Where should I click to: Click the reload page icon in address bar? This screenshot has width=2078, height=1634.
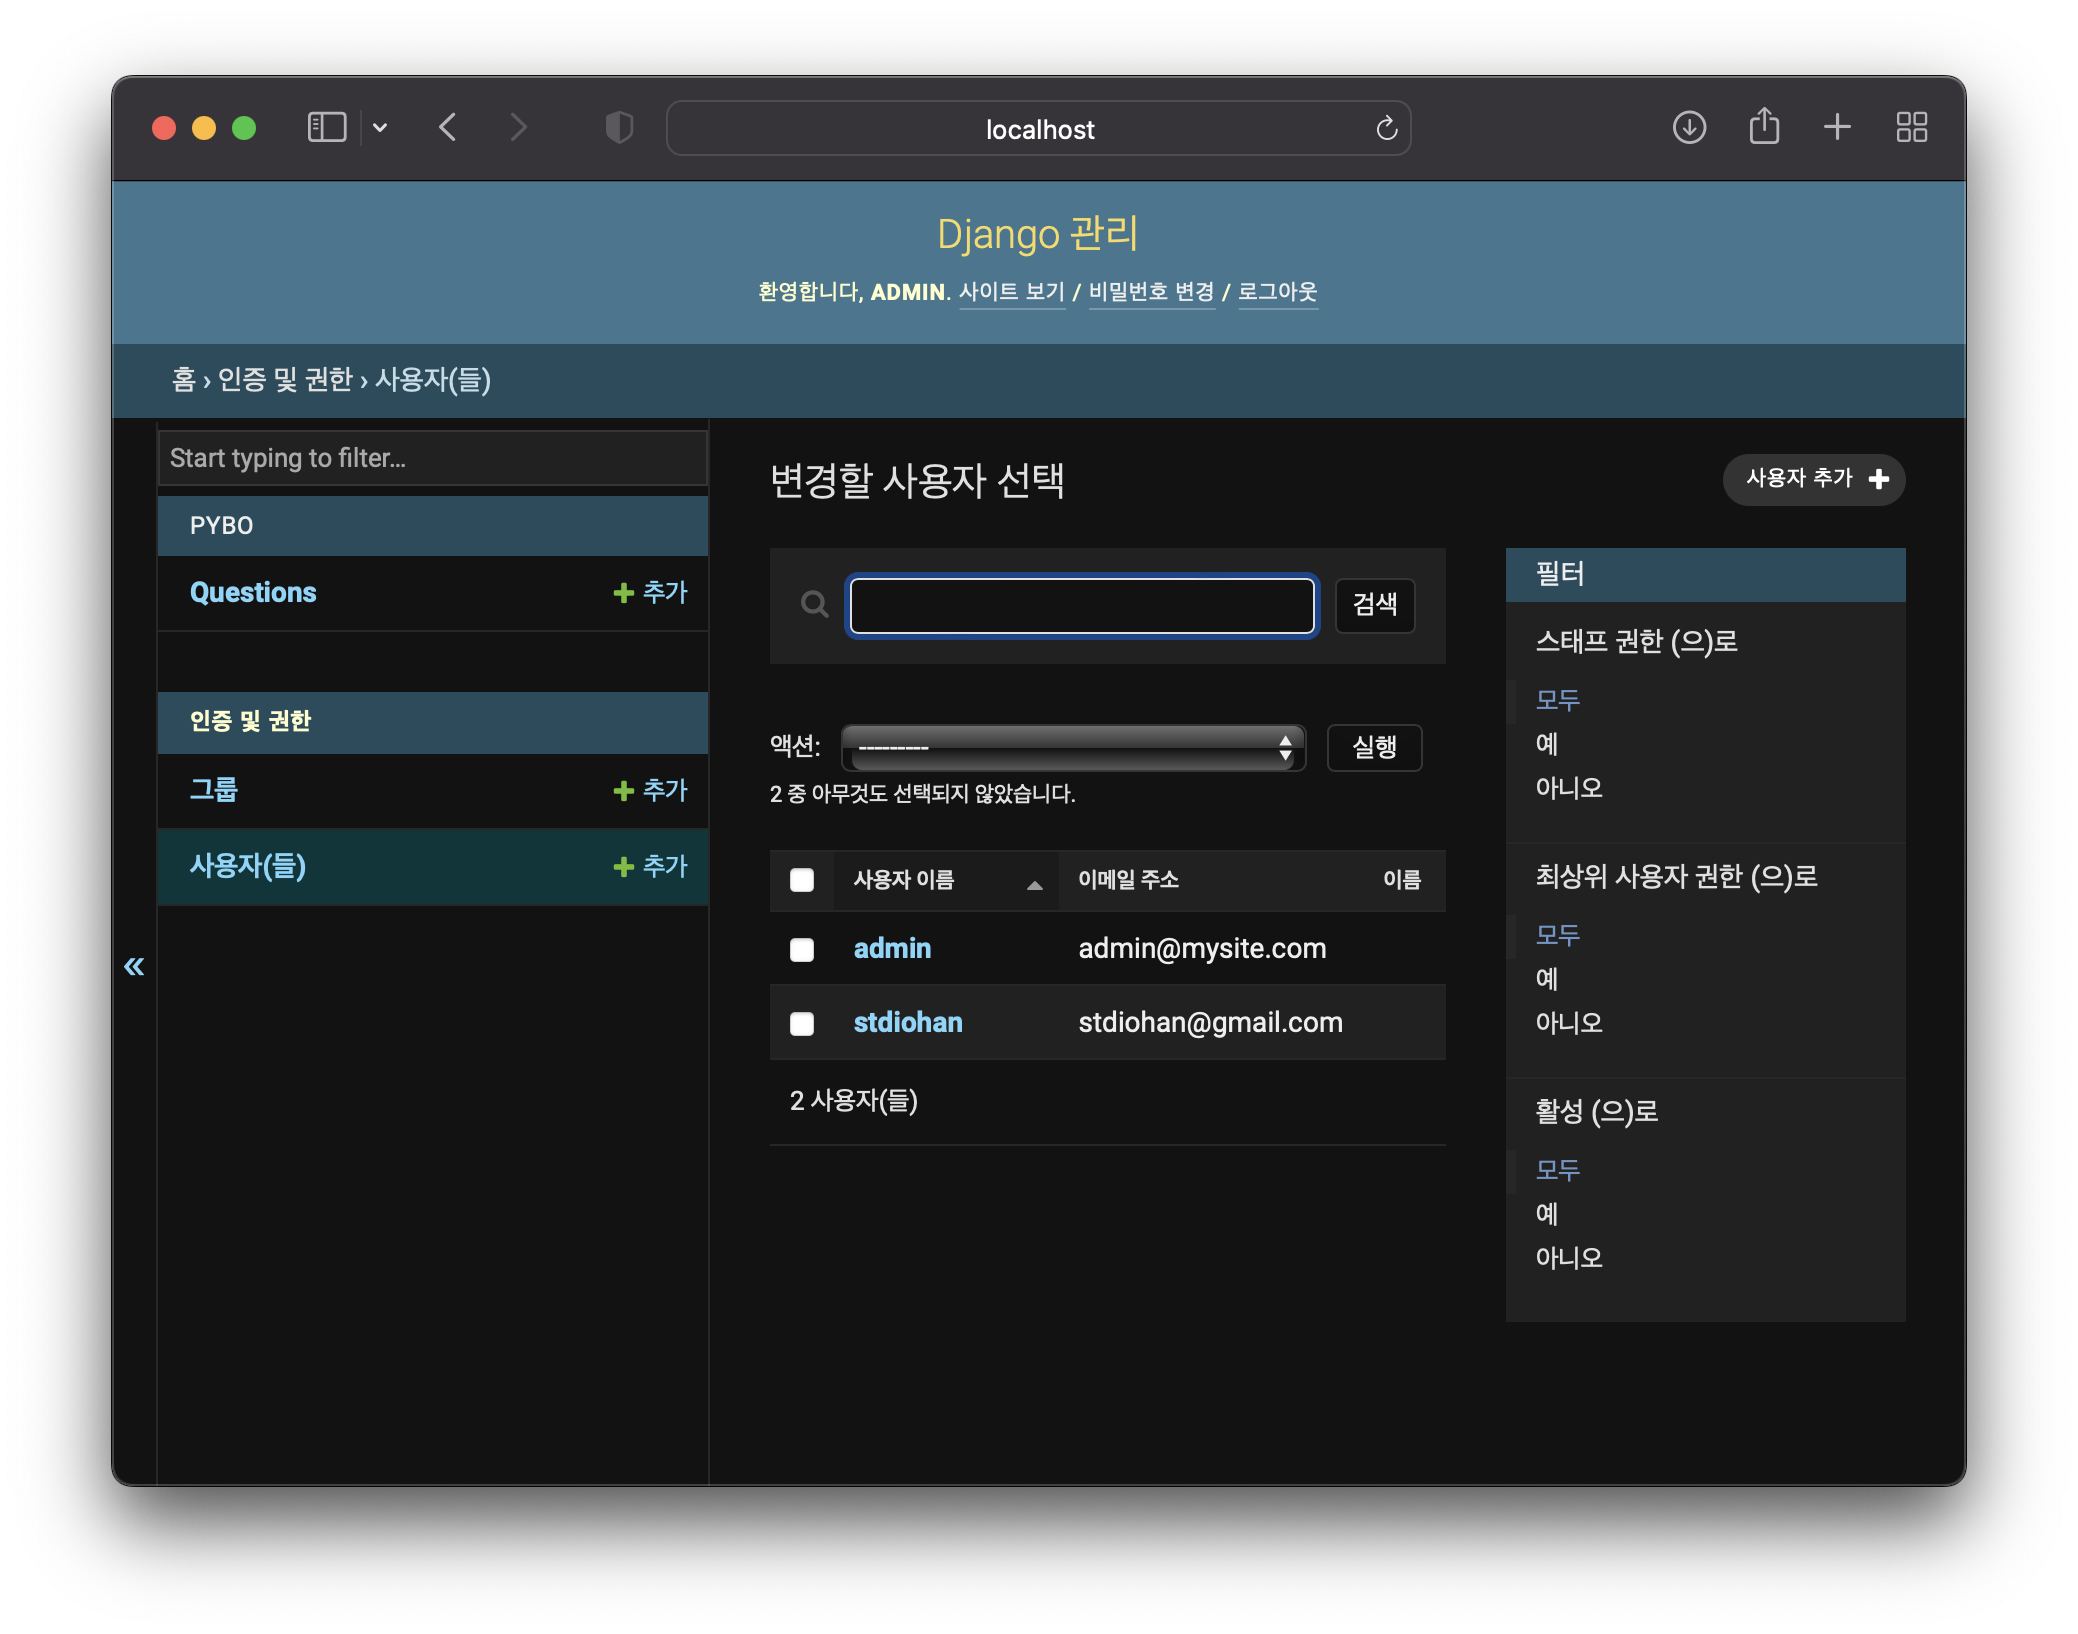[1386, 129]
